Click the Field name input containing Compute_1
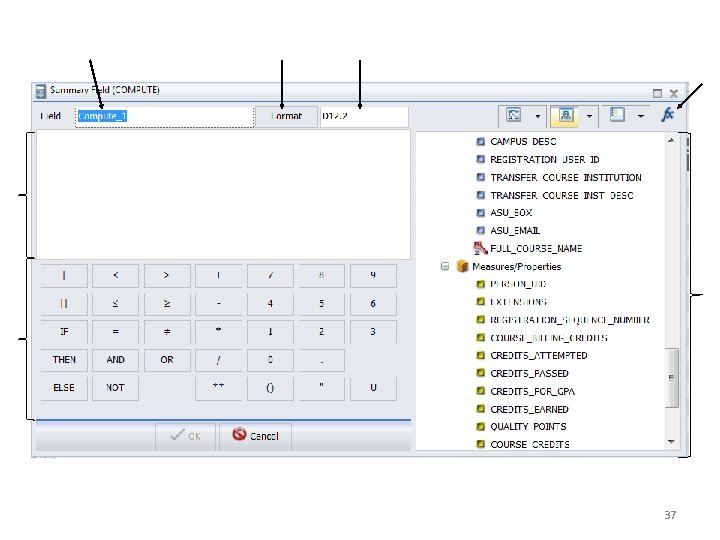This screenshot has width=720, height=540. point(164,117)
